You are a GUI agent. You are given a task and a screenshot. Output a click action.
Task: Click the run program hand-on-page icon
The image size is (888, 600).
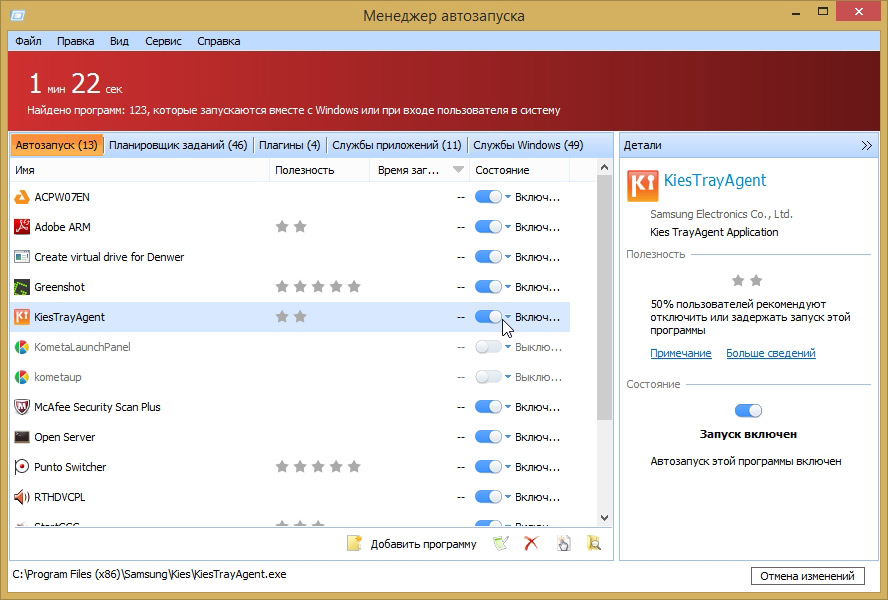[x=563, y=544]
